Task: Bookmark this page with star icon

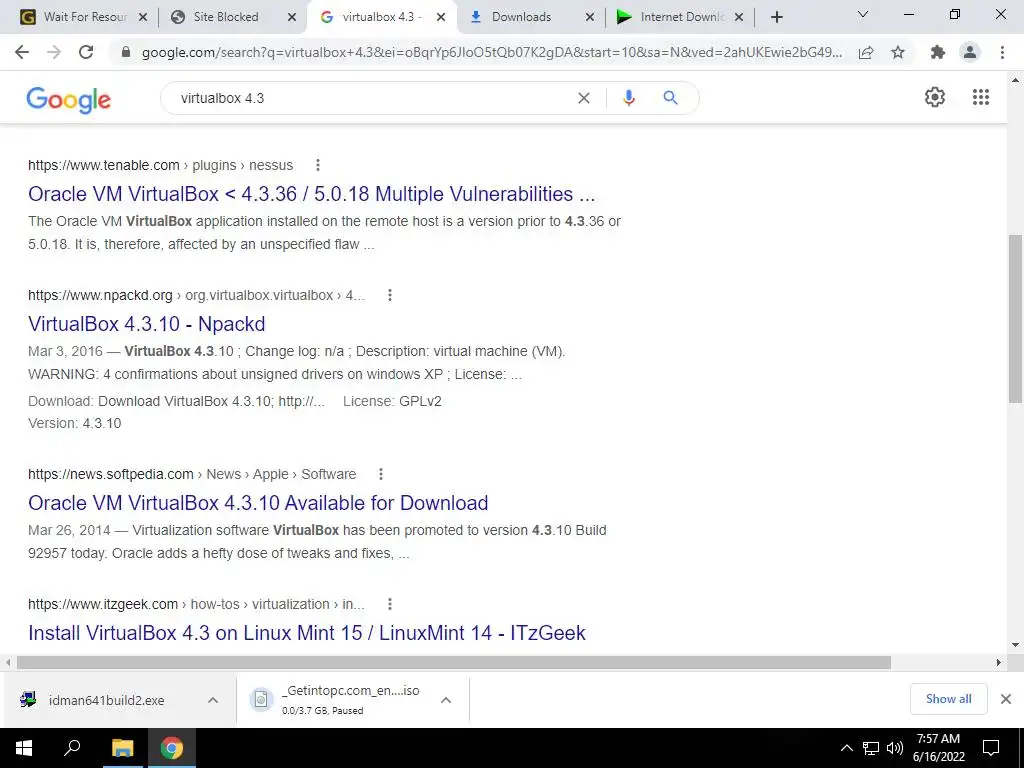Action: point(898,52)
